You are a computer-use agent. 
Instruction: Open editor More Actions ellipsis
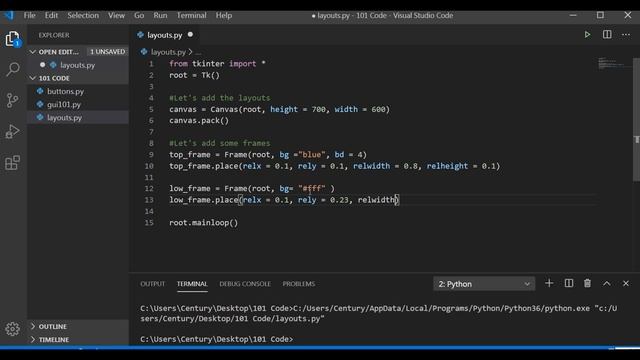pyautogui.click(x=626, y=35)
